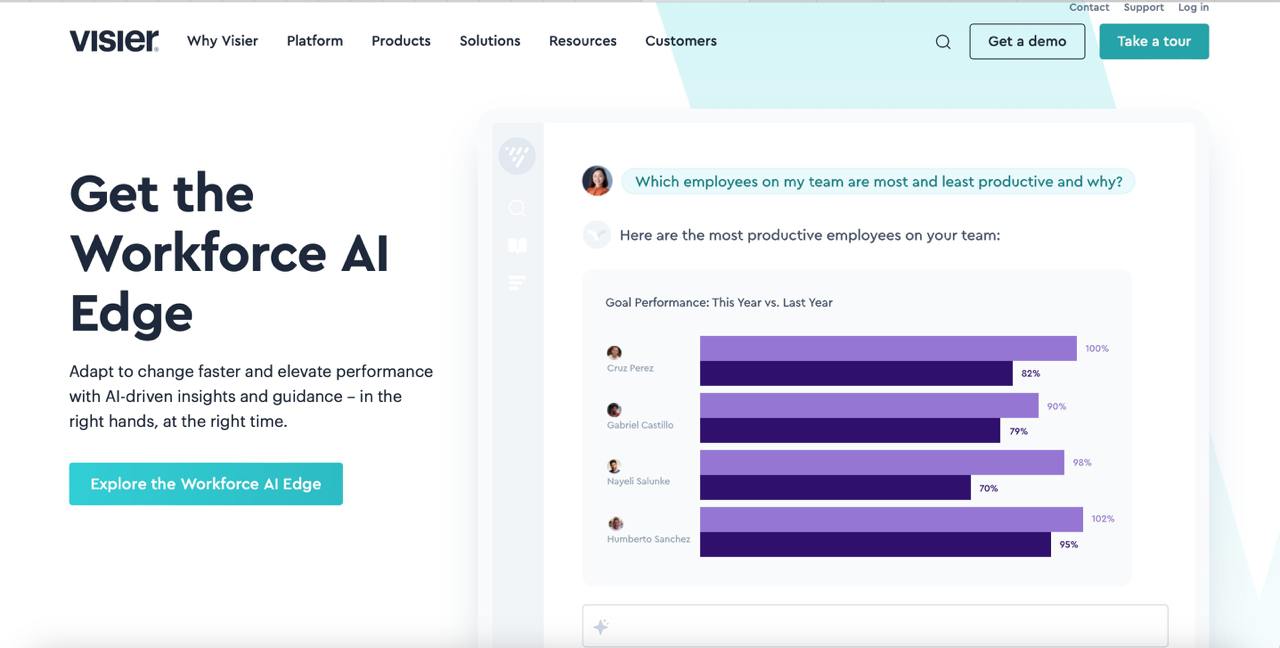
Task: Click the Visier logo
Action: click(114, 41)
